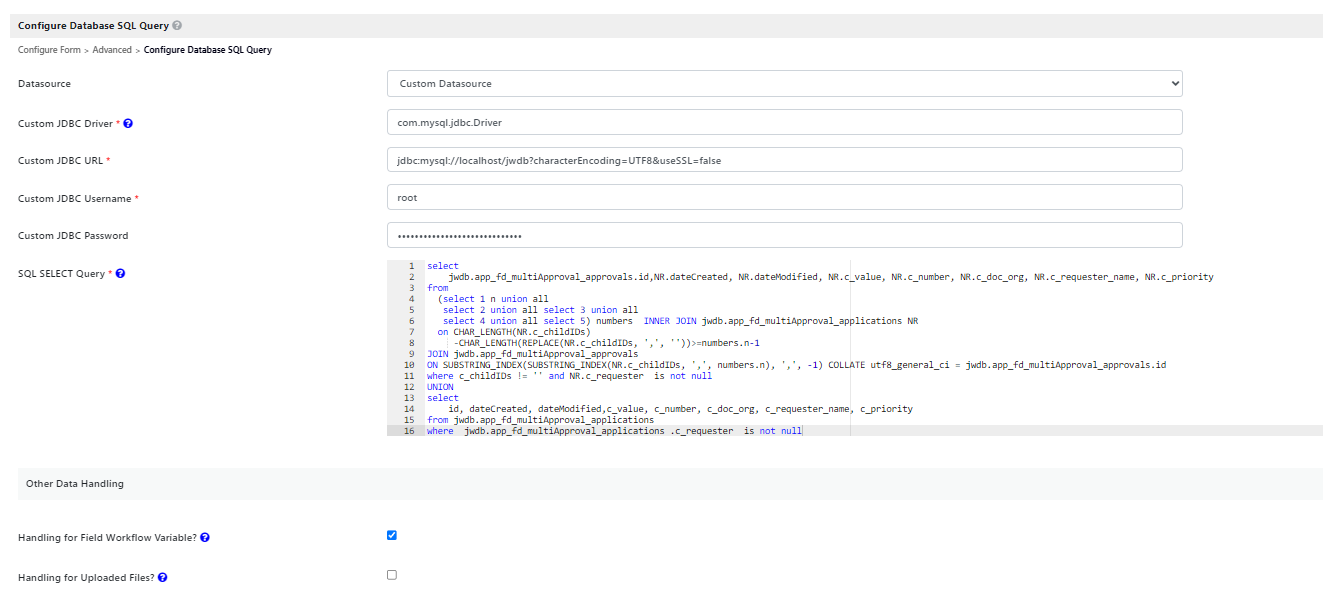This screenshot has width=1323, height=607.
Task: Enable Handling for Uploaded Files checkbox
Action: 392,575
